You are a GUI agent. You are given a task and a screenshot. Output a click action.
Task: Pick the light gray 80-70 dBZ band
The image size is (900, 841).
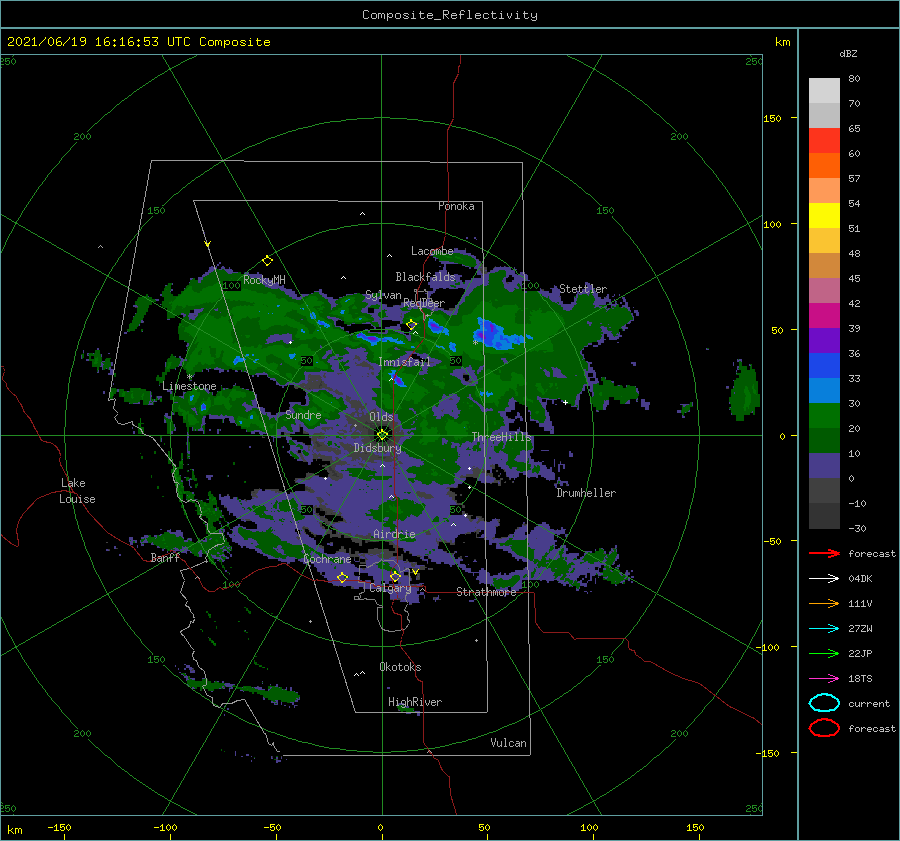pos(824,91)
